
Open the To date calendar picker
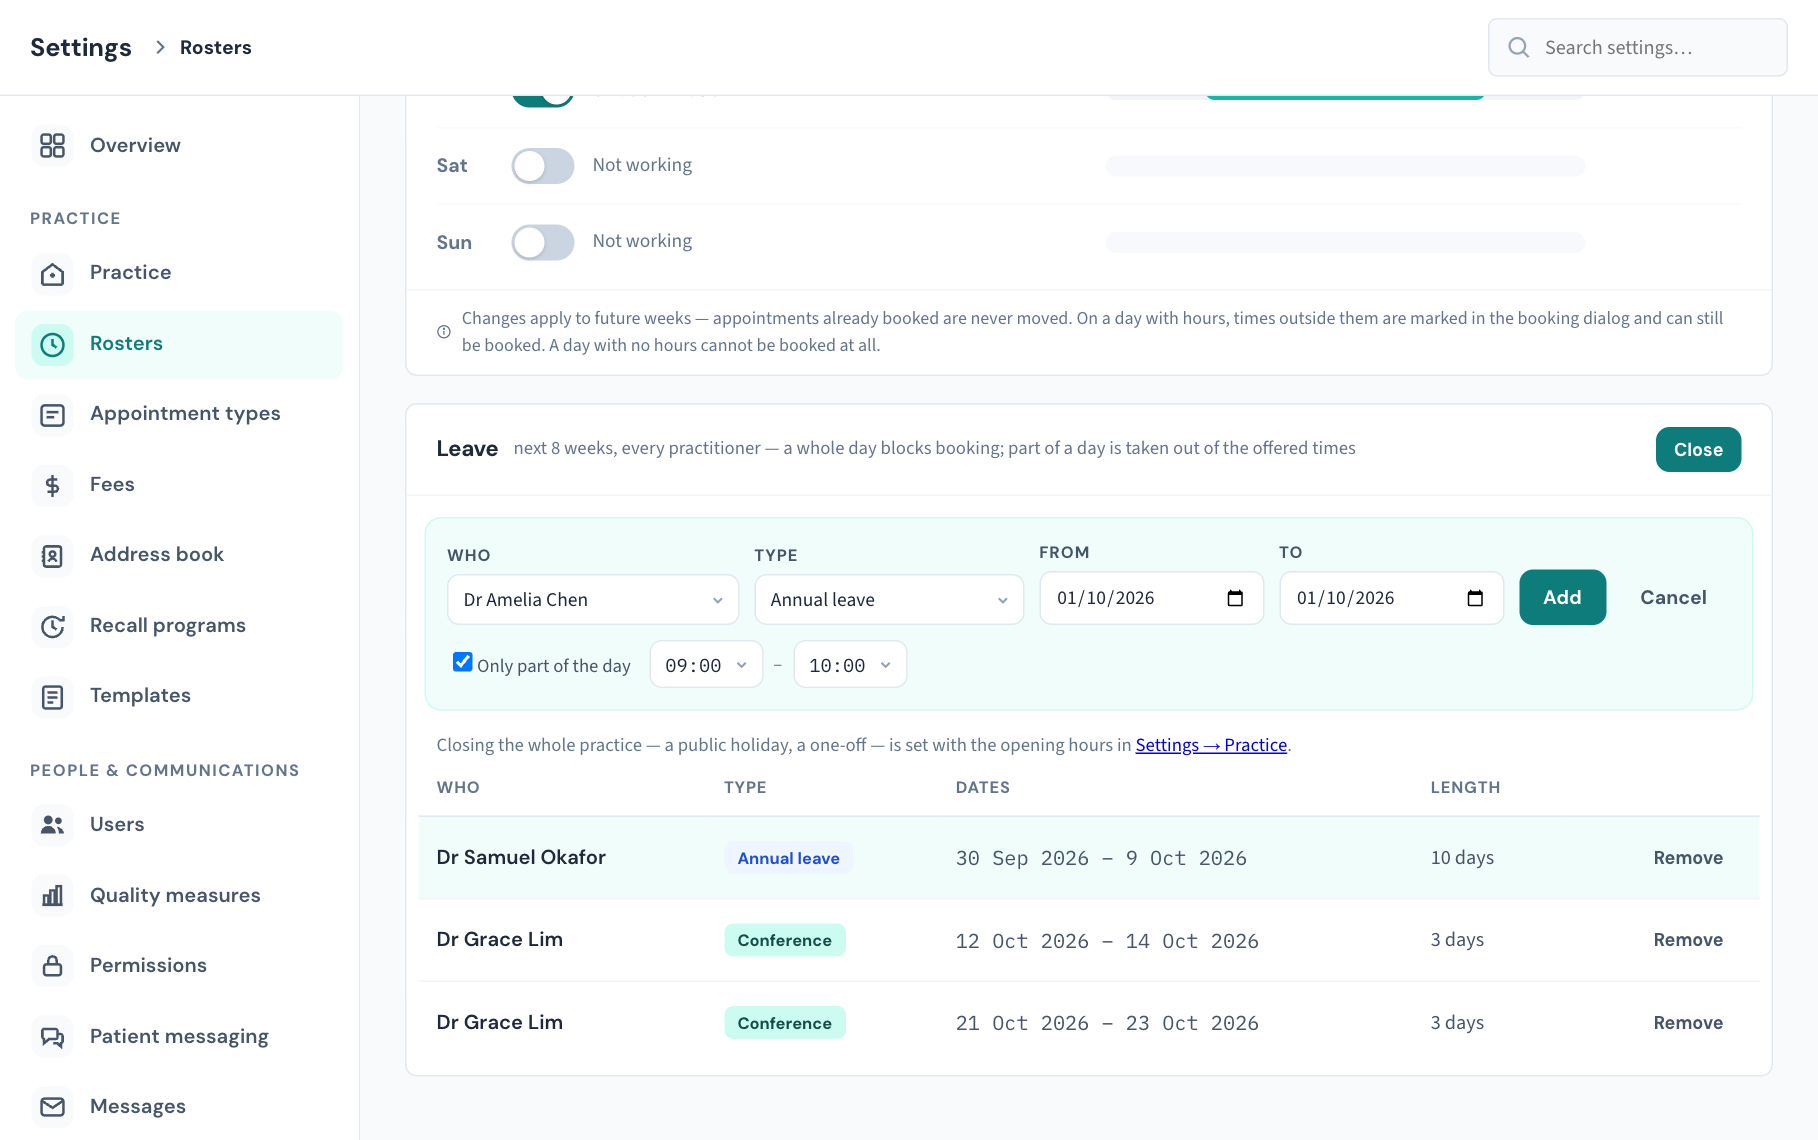coord(1475,598)
